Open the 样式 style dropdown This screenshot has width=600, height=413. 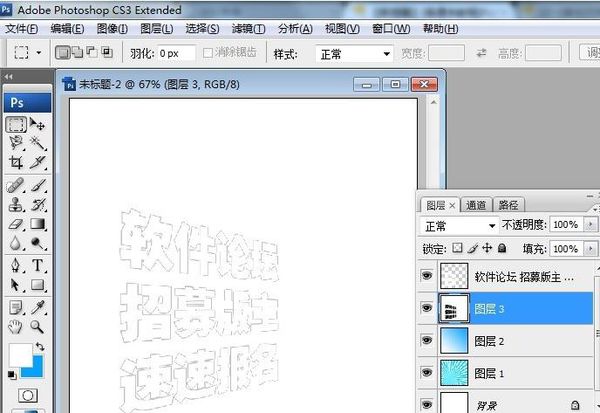(x=354, y=54)
